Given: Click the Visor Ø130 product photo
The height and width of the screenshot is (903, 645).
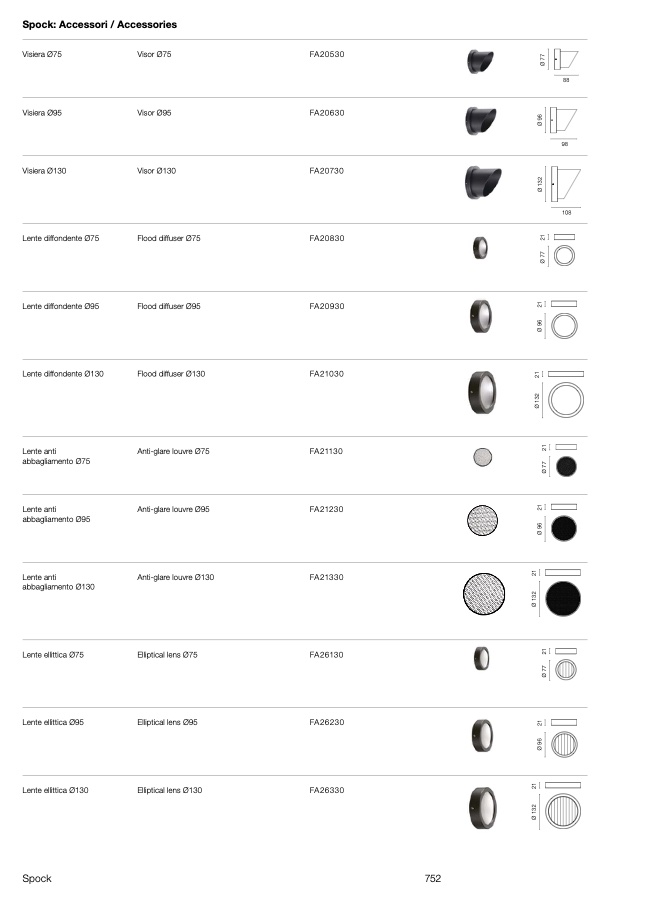Looking at the screenshot, I should click(483, 182).
